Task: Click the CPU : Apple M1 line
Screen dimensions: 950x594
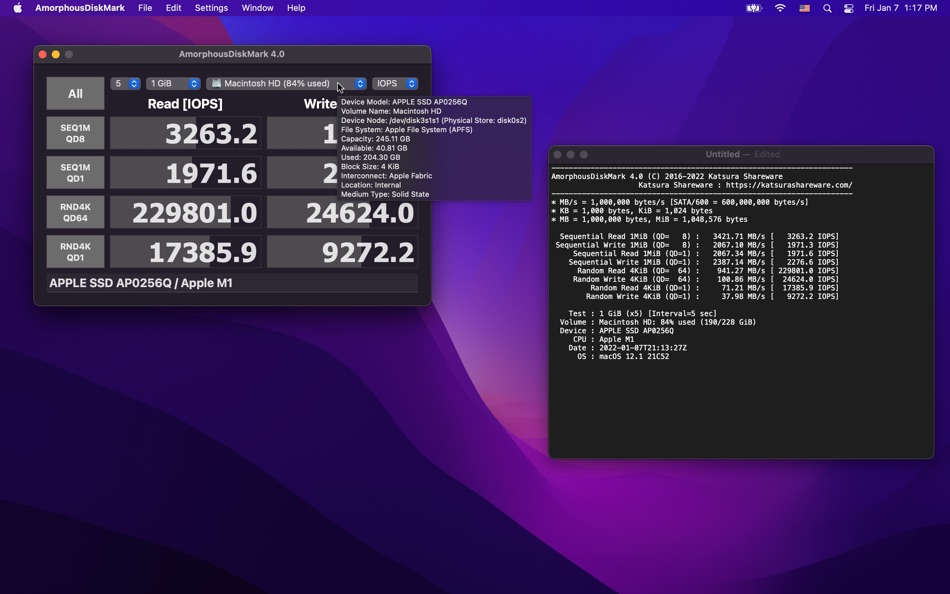Action: (x=603, y=339)
